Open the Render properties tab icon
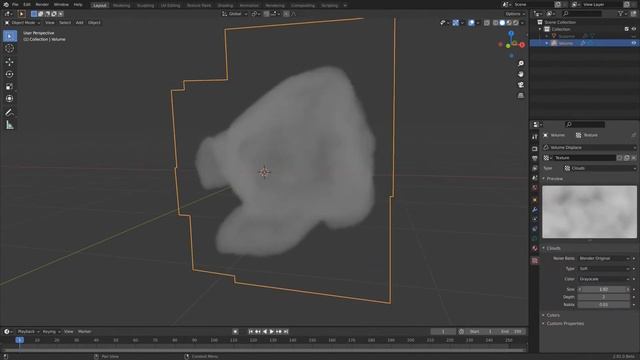 (x=535, y=149)
